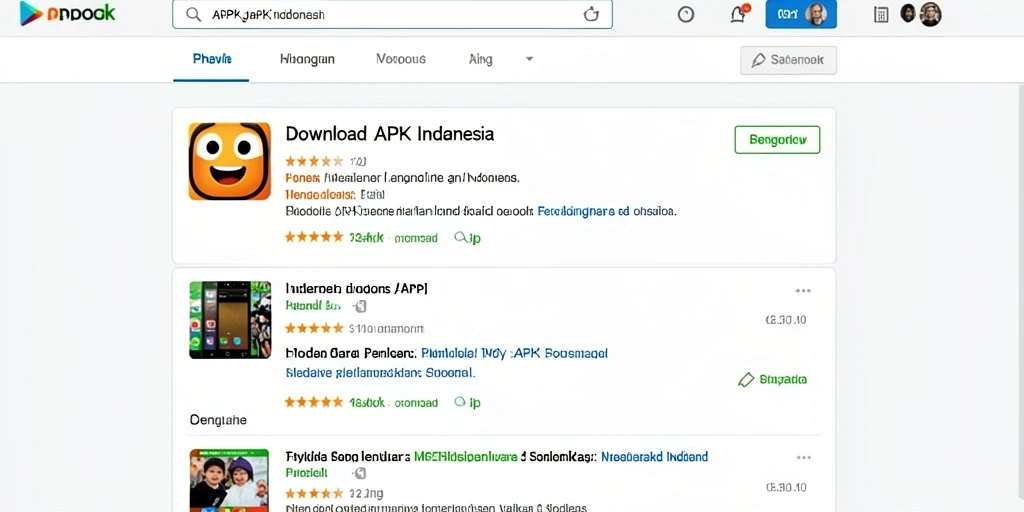Open the orange smiley face app icon
The image size is (1024, 512).
point(229,161)
